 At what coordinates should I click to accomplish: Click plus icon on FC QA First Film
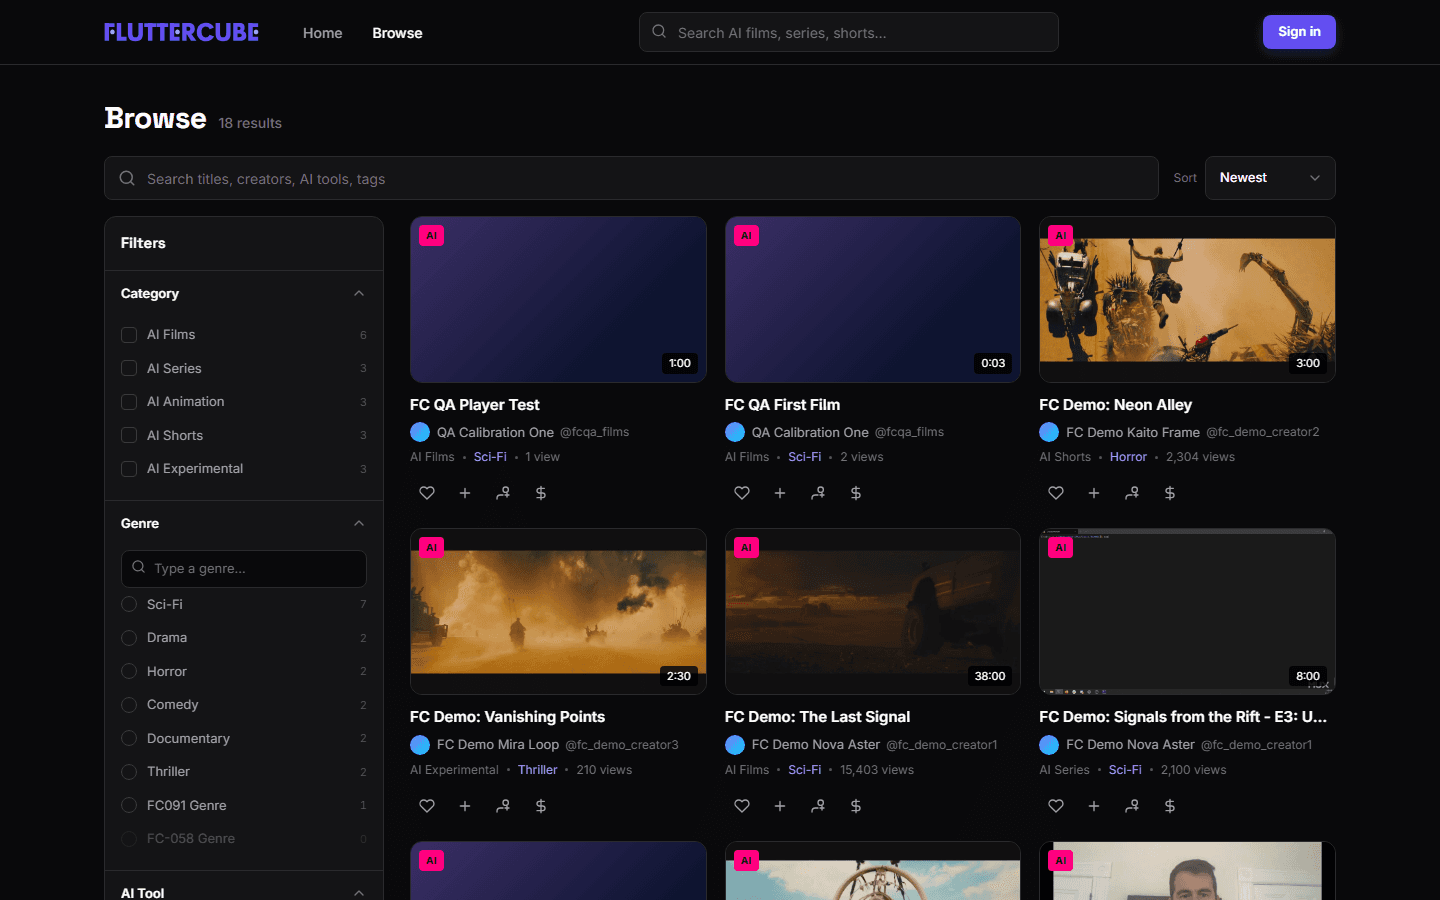click(x=780, y=493)
